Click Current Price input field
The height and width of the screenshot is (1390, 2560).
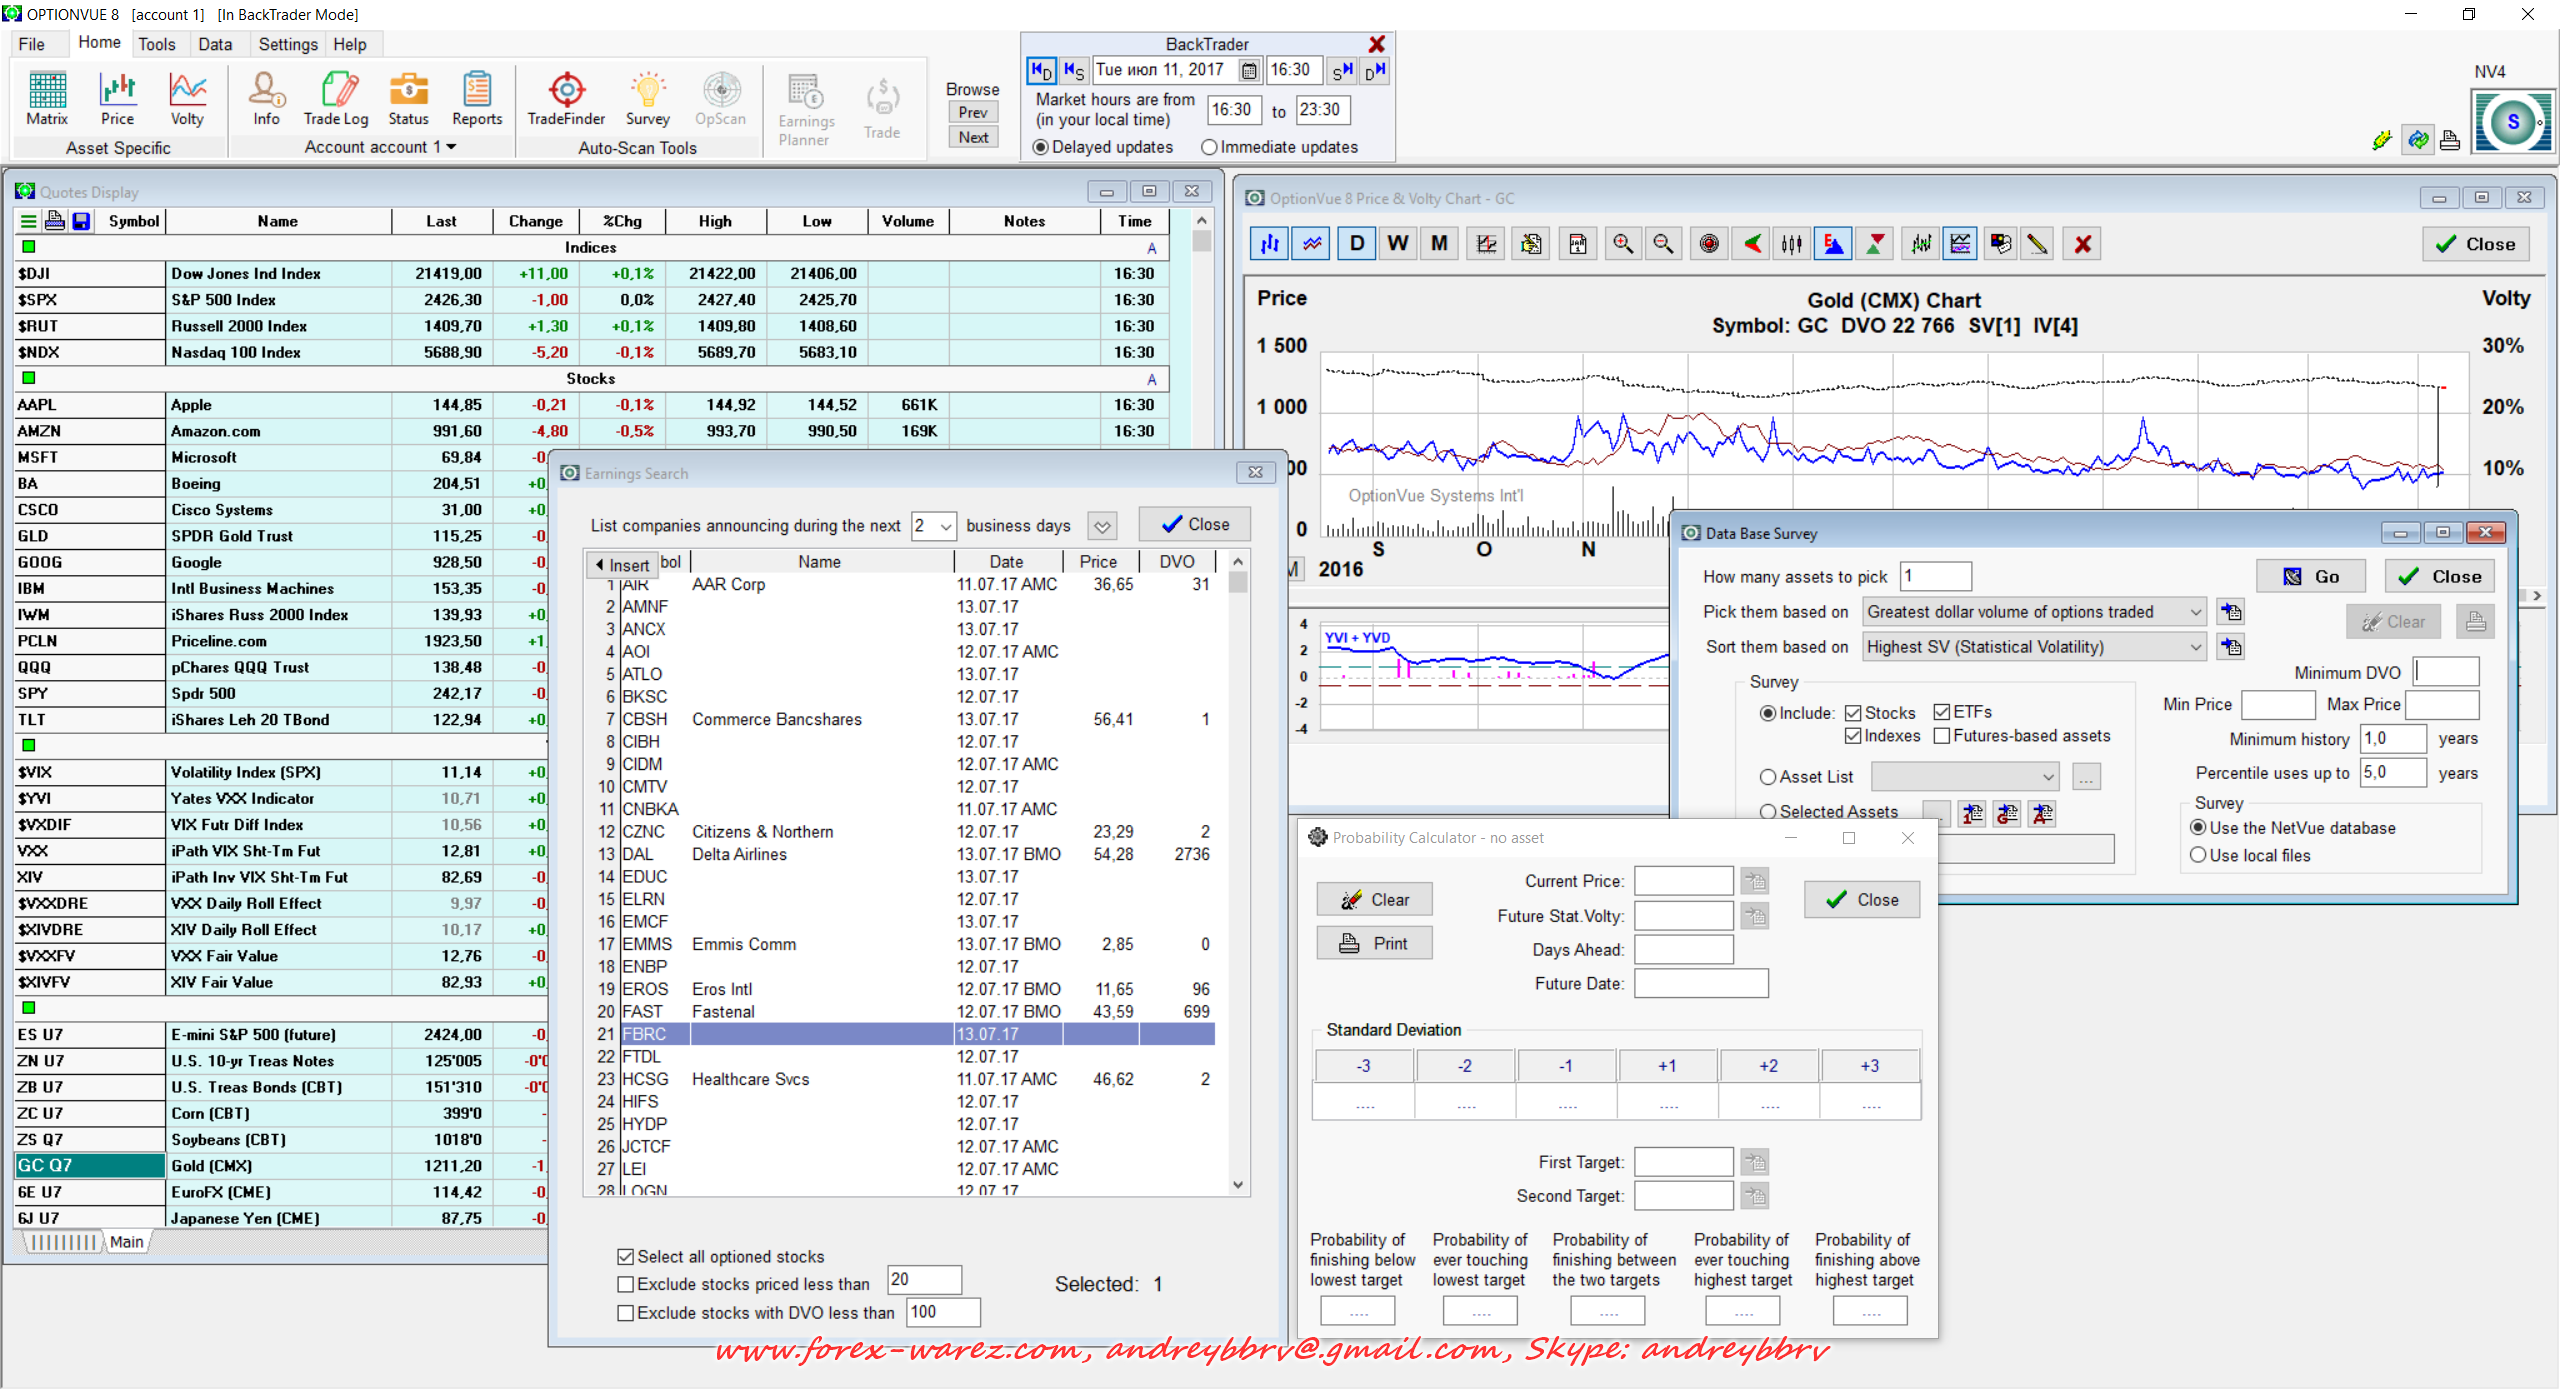(1683, 881)
